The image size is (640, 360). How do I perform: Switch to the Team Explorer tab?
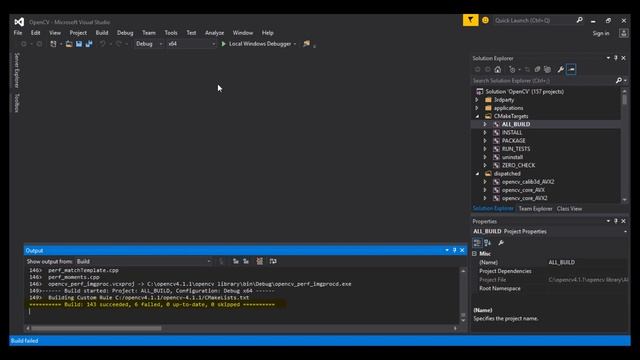(x=535, y=209)
